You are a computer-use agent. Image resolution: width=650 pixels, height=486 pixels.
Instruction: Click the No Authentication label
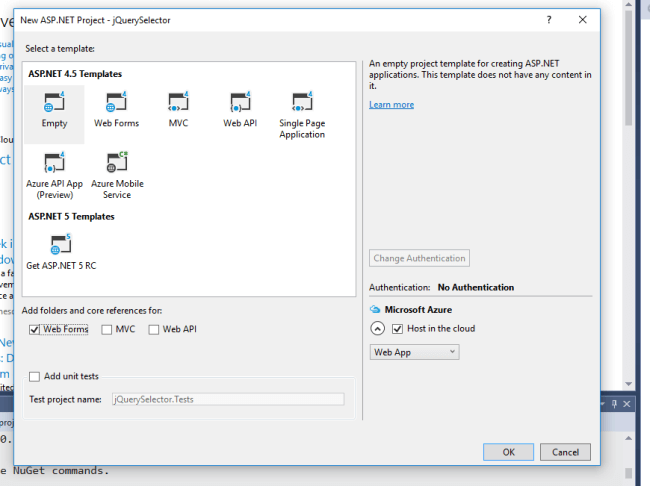tap(476, 287)
